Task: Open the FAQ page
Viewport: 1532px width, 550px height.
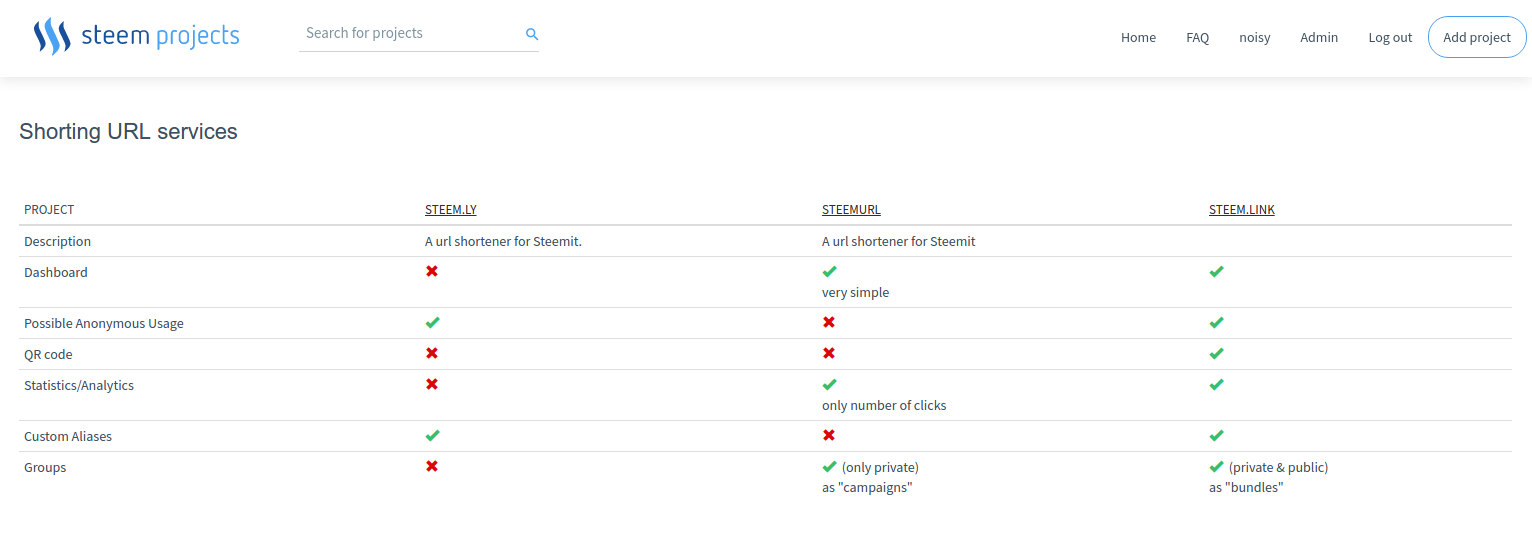Action: (1197, 37)
